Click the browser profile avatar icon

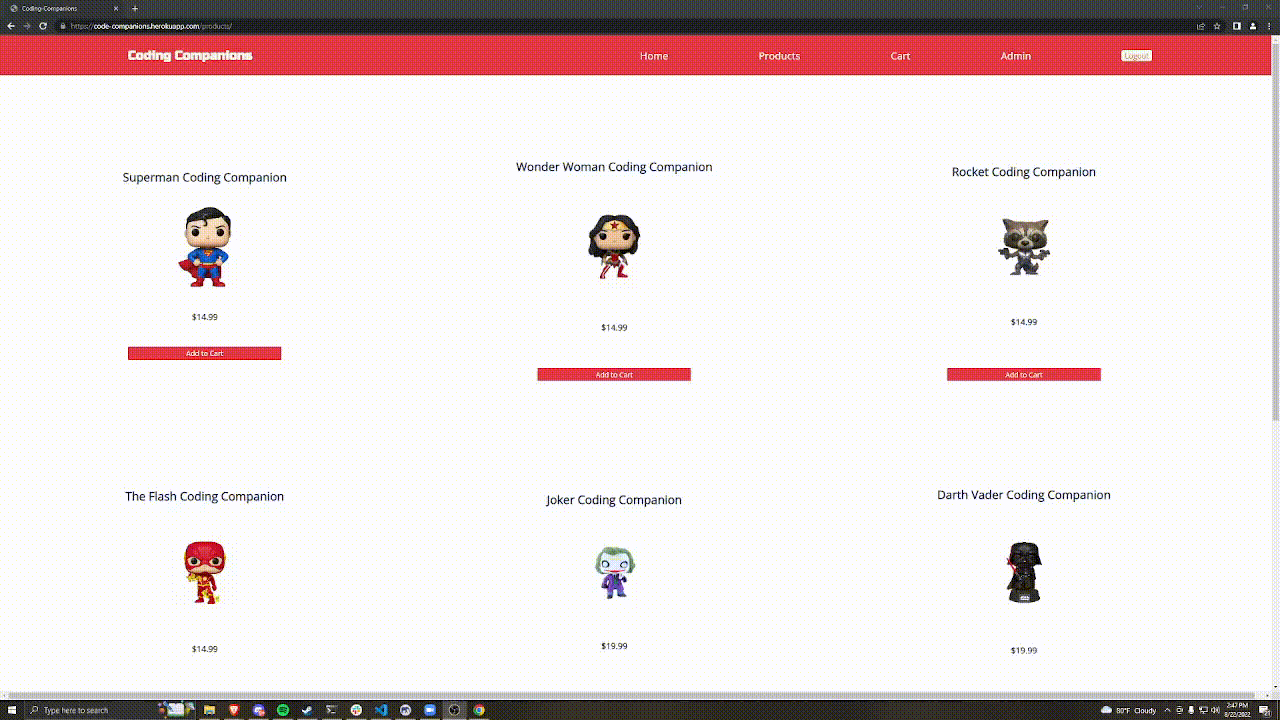(1252, 27)
